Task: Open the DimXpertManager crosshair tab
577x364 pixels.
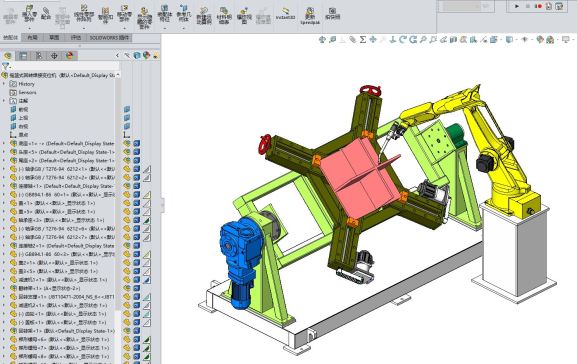Action: point(54,56)
